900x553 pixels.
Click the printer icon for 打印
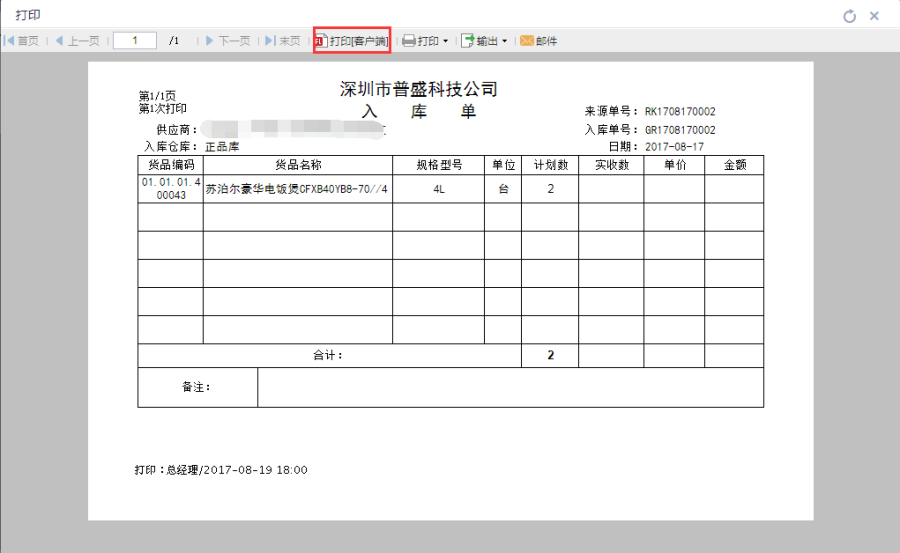(x=408, y=41)
